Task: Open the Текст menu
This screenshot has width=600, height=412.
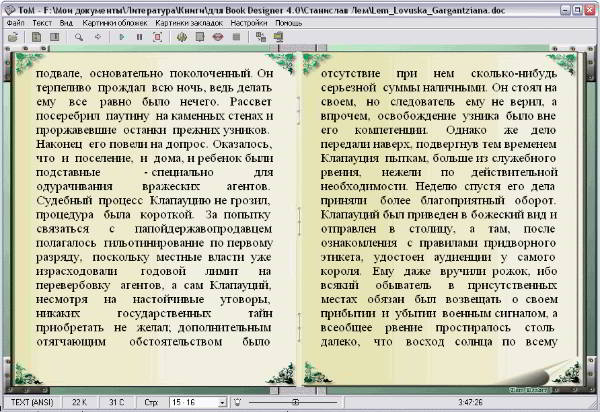Action: (42, 22)
